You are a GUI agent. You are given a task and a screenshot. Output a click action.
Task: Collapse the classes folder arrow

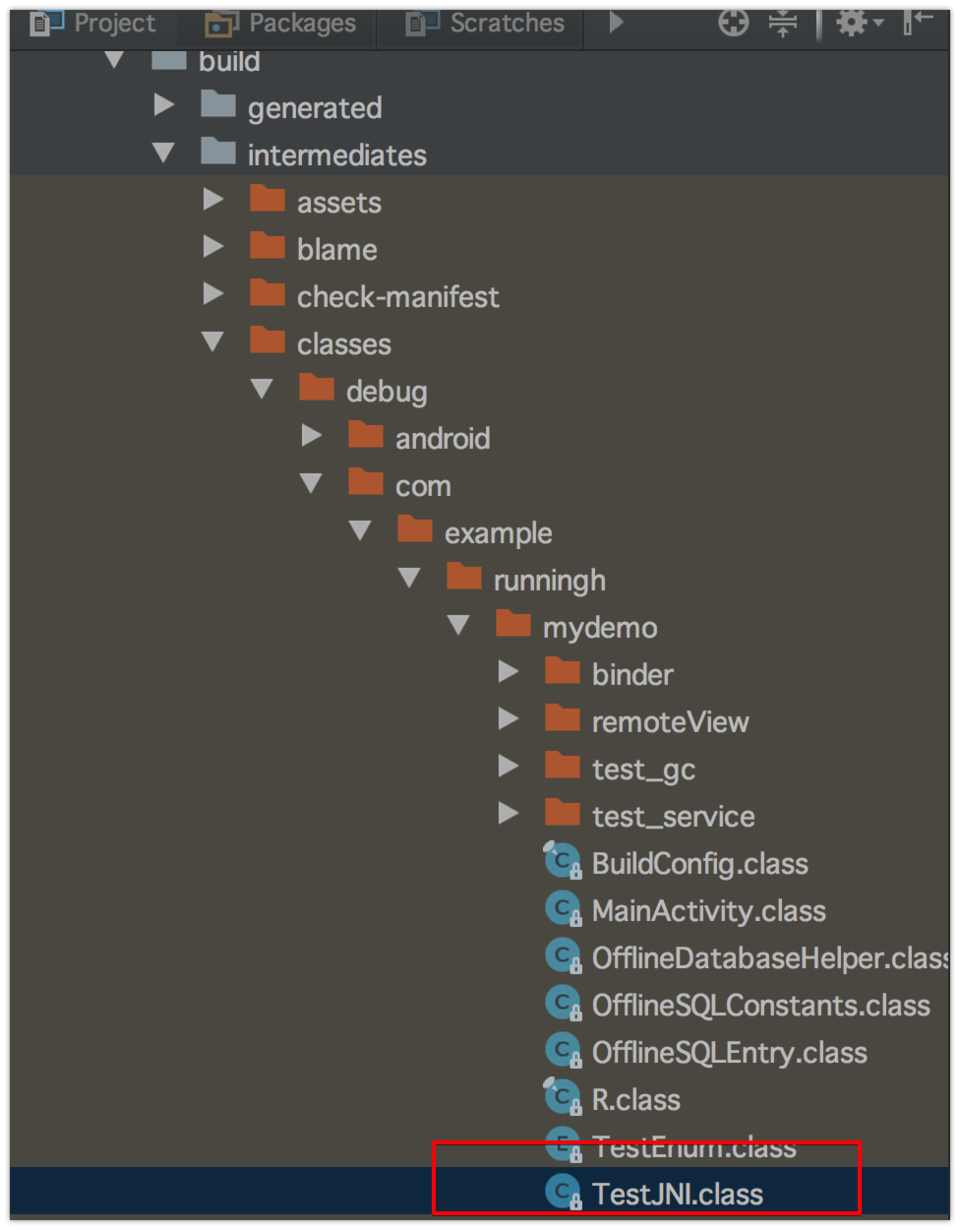tap(213, 342)
